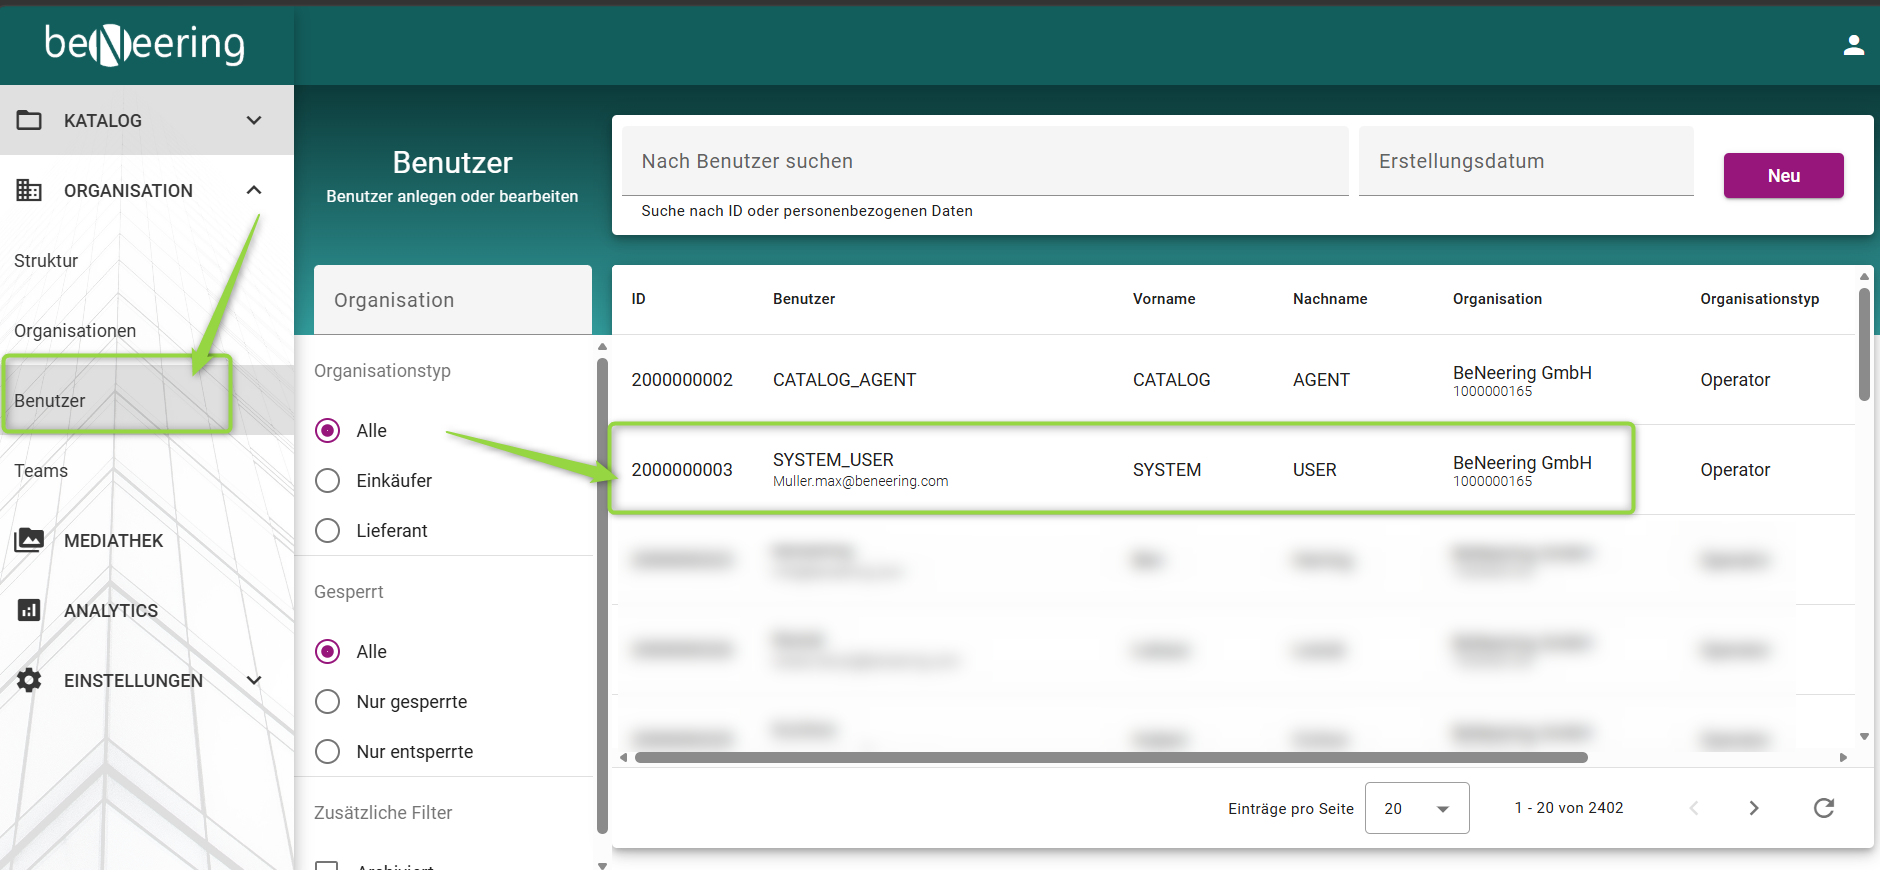Sort by the Benutzer column header

pyautogui.click(x=804, y=299)
